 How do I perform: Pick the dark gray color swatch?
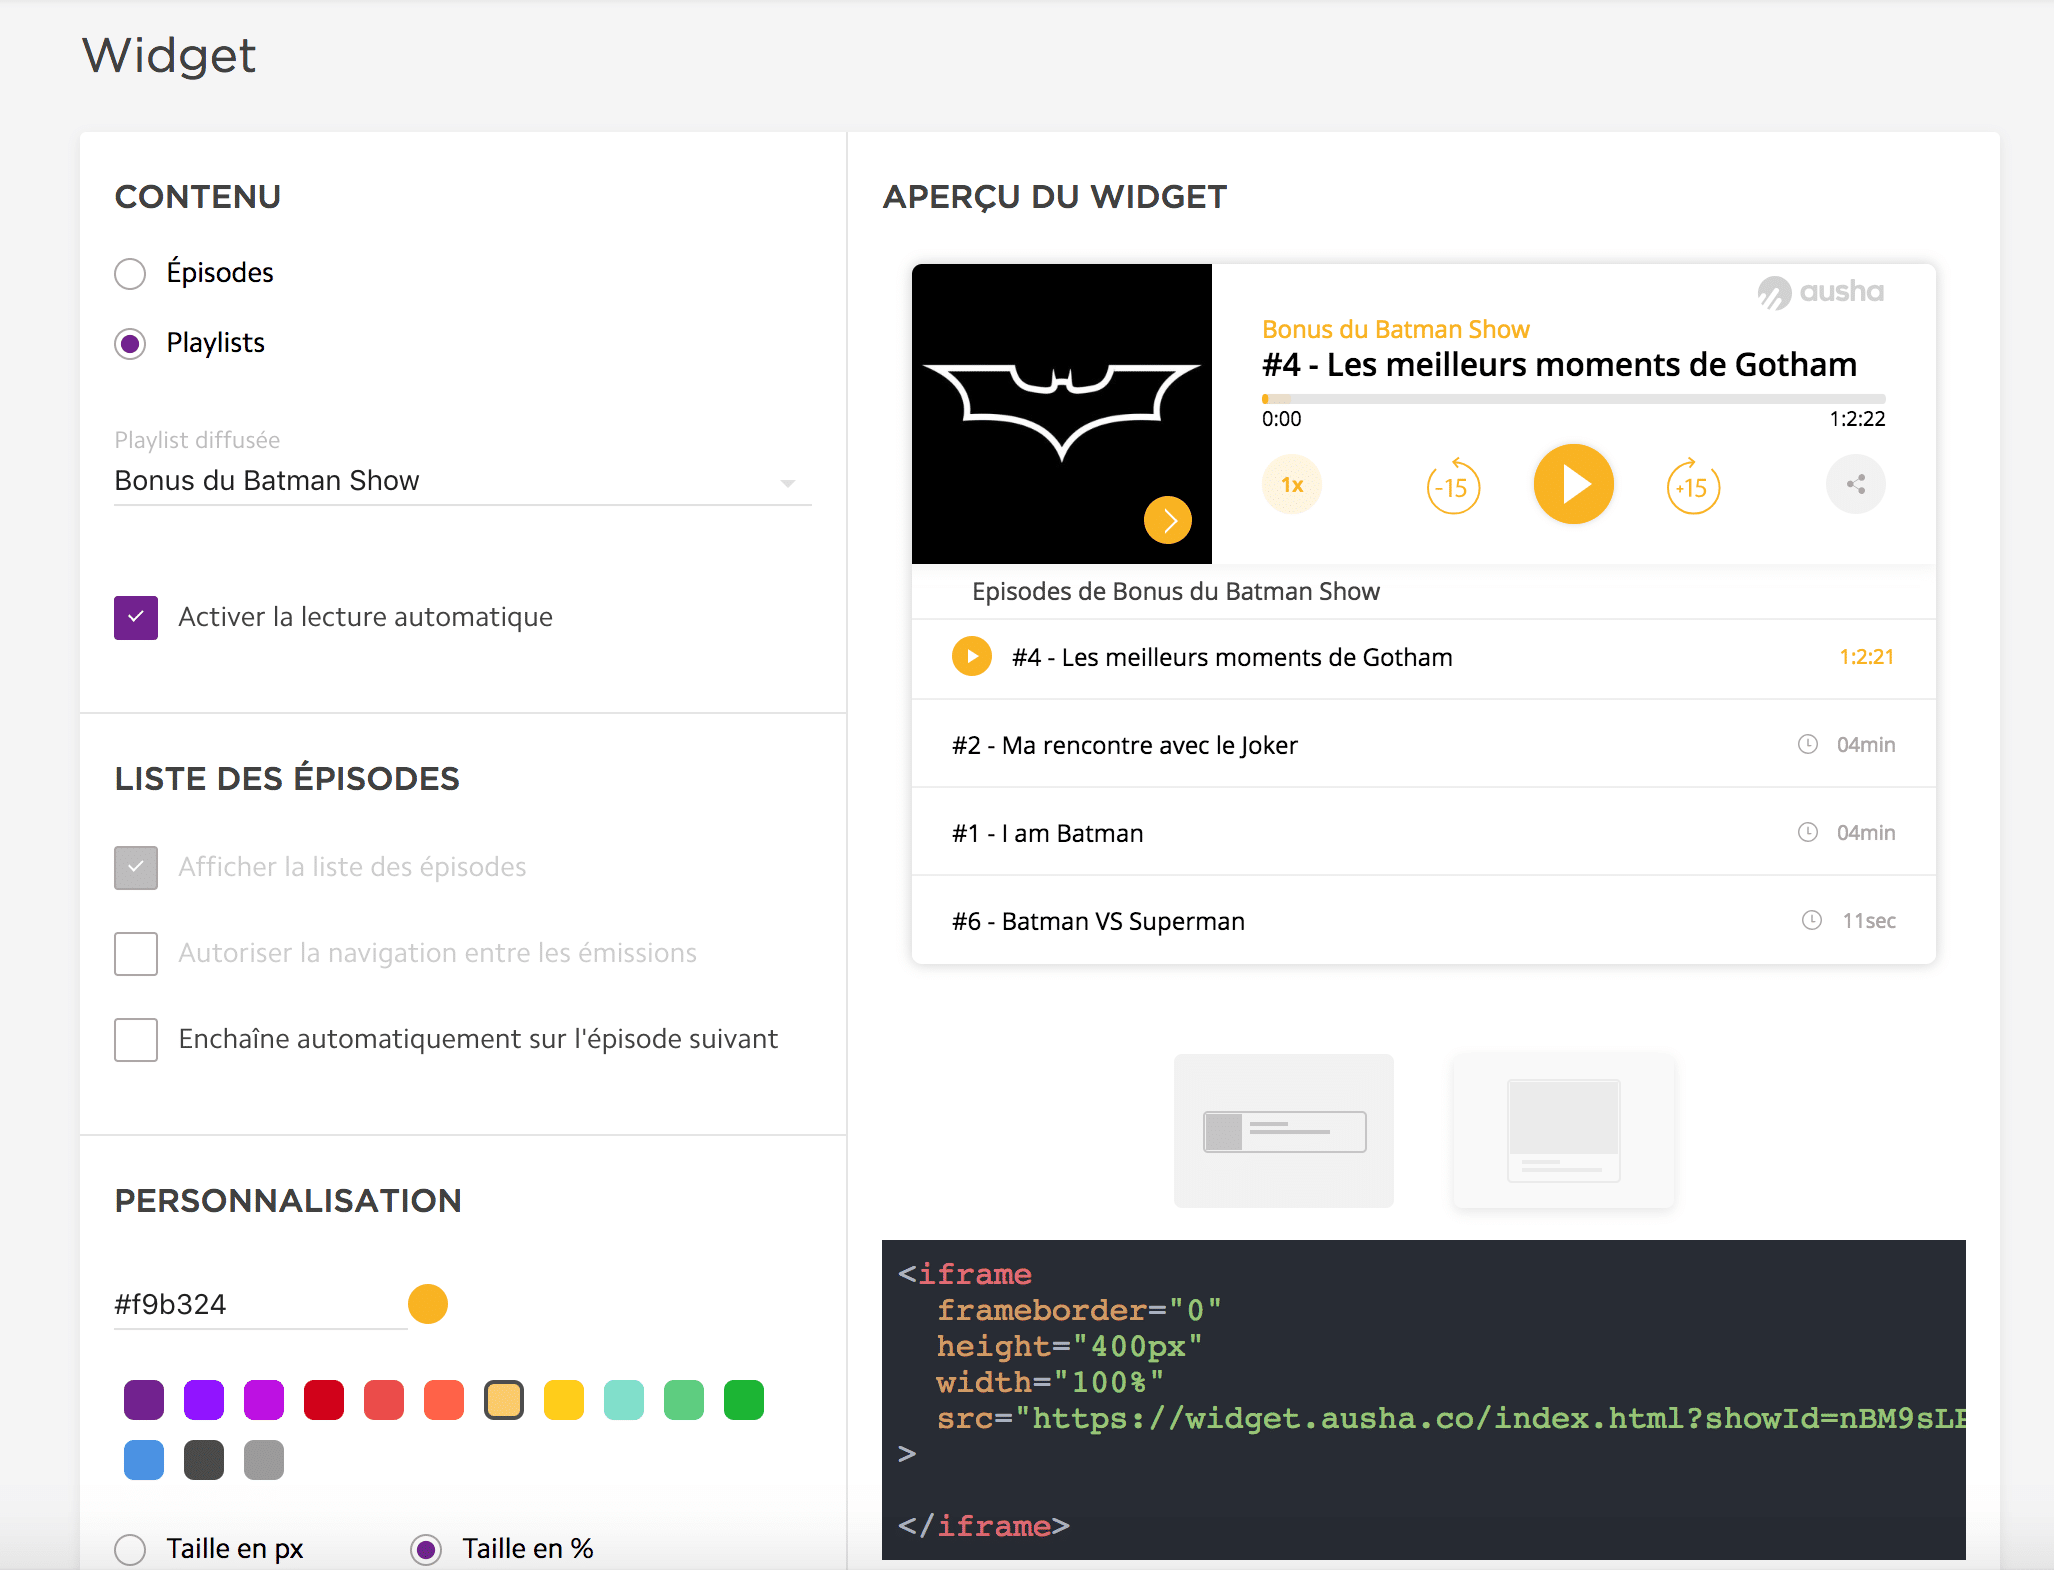pyautogui.click(x=204, y=1460)
